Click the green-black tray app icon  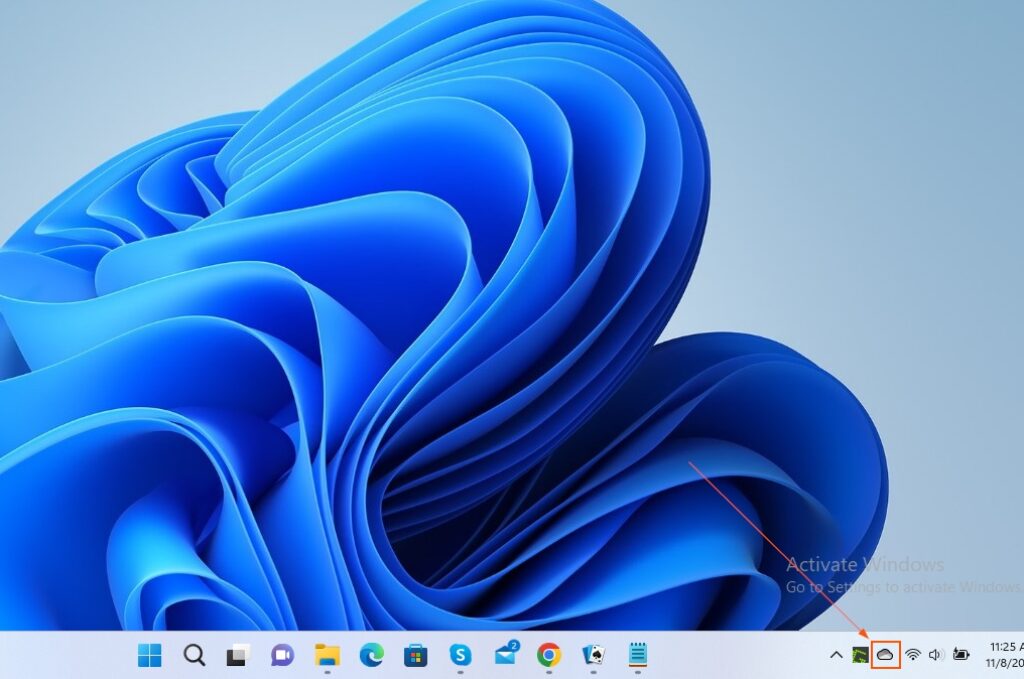click(x=860, y=655)
